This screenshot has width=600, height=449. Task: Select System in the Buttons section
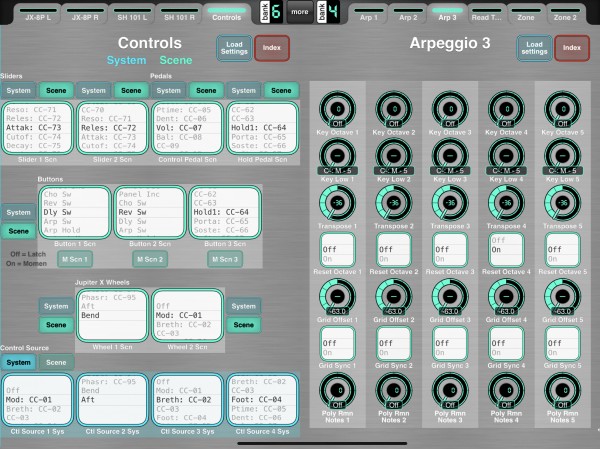coord(18,212)
